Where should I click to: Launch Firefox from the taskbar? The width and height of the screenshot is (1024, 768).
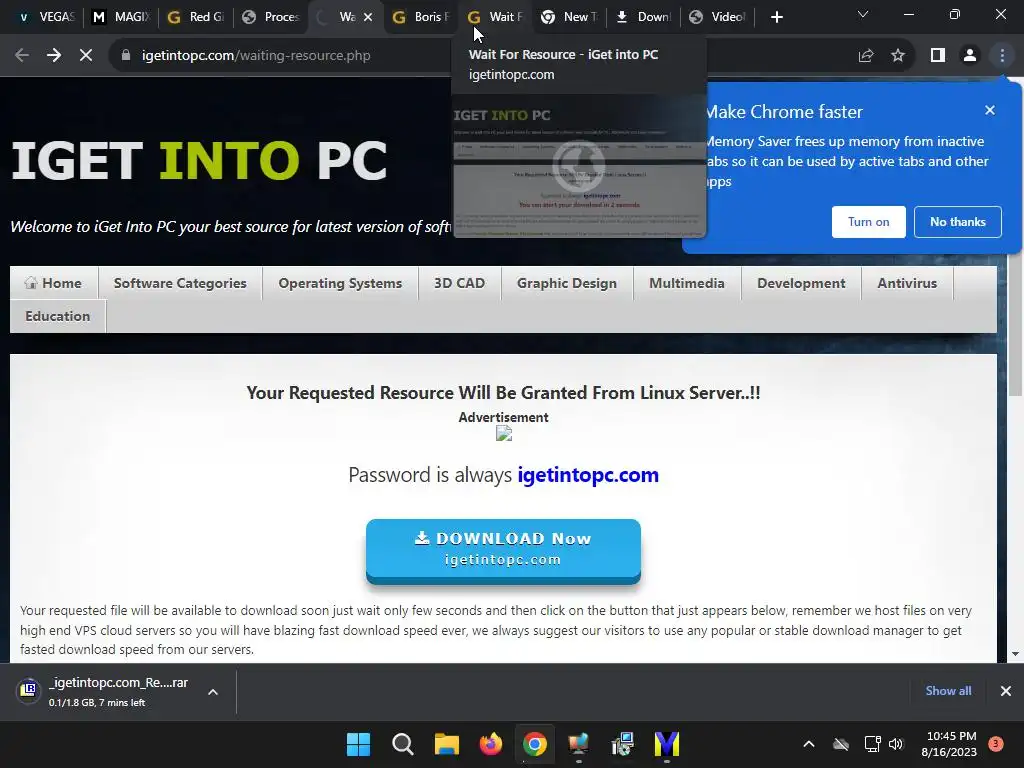tap(490, 744)
